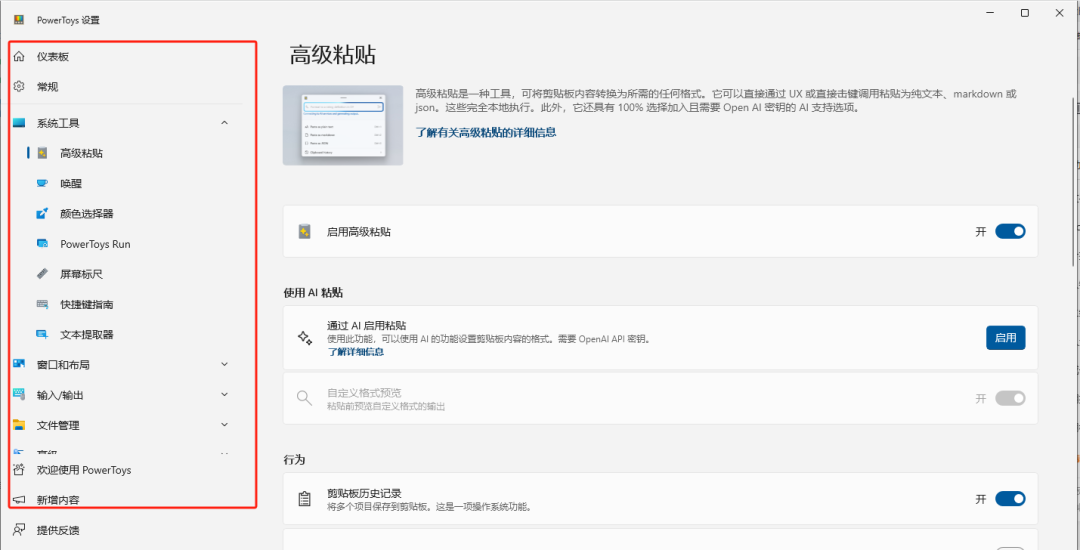This screenshot has height=550, width=1080.
Task: Click the 文件管理 folder icon
Action: [19, 425]
